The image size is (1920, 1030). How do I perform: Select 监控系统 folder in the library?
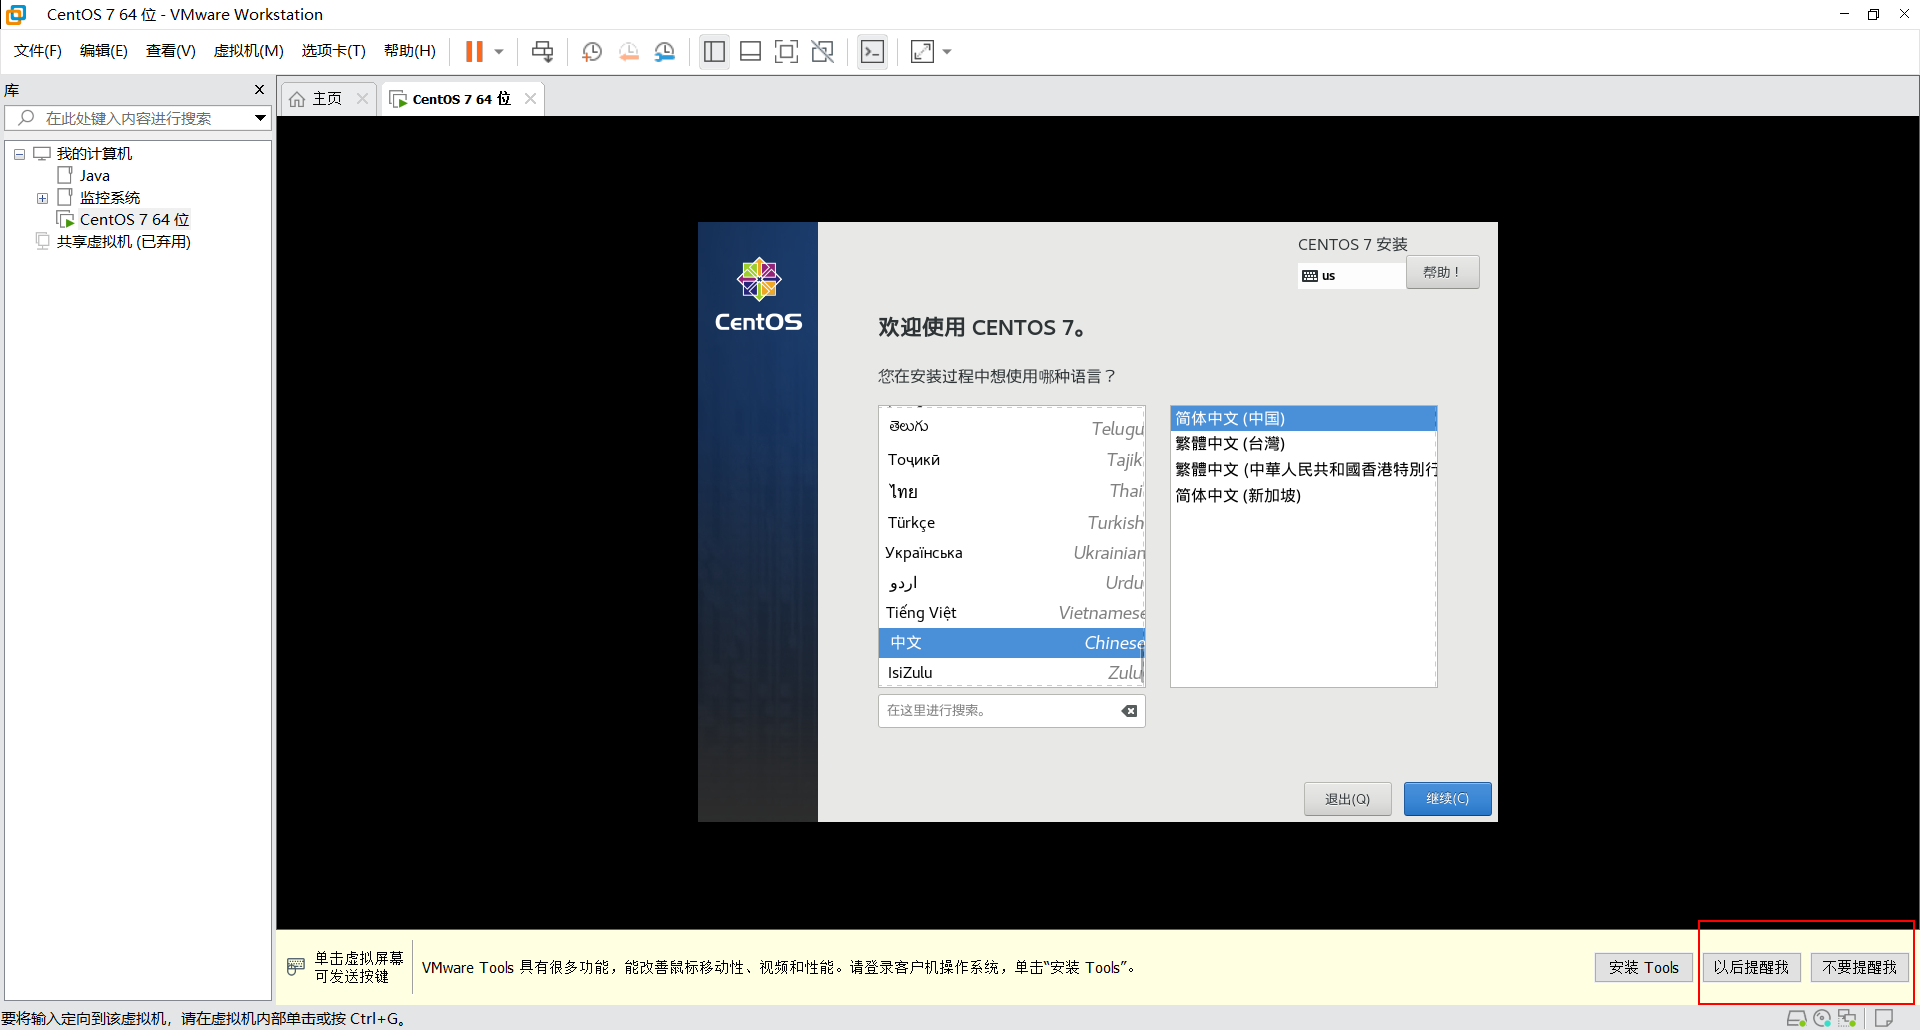[x=109, y=198]
